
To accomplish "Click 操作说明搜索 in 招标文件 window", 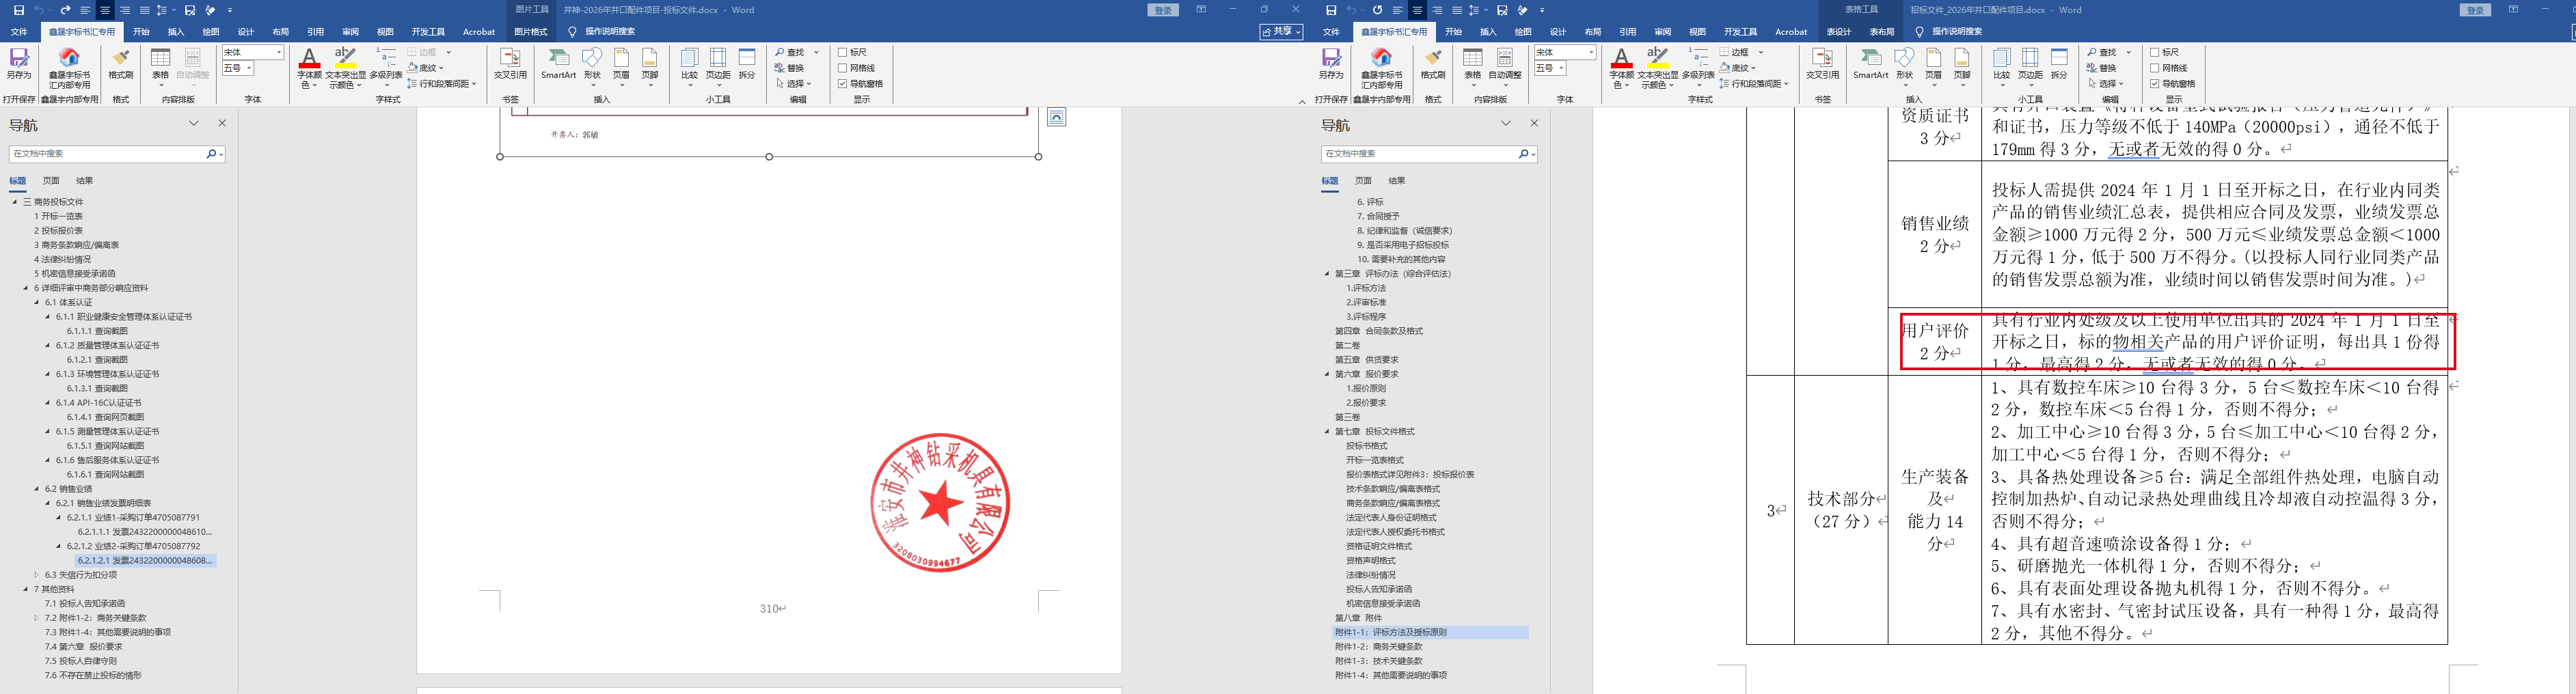I will click(x=1957, y=32).
